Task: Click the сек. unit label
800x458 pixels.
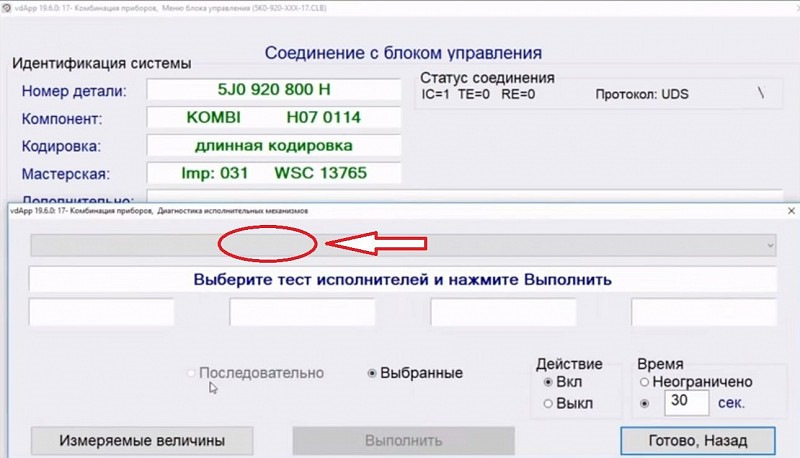Action: (732, 403)
